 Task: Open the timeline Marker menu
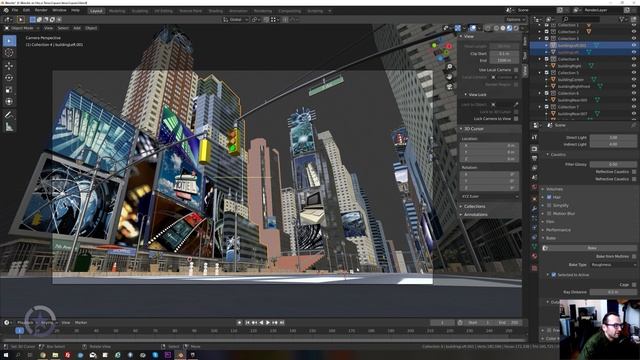[x=81, y=323]
